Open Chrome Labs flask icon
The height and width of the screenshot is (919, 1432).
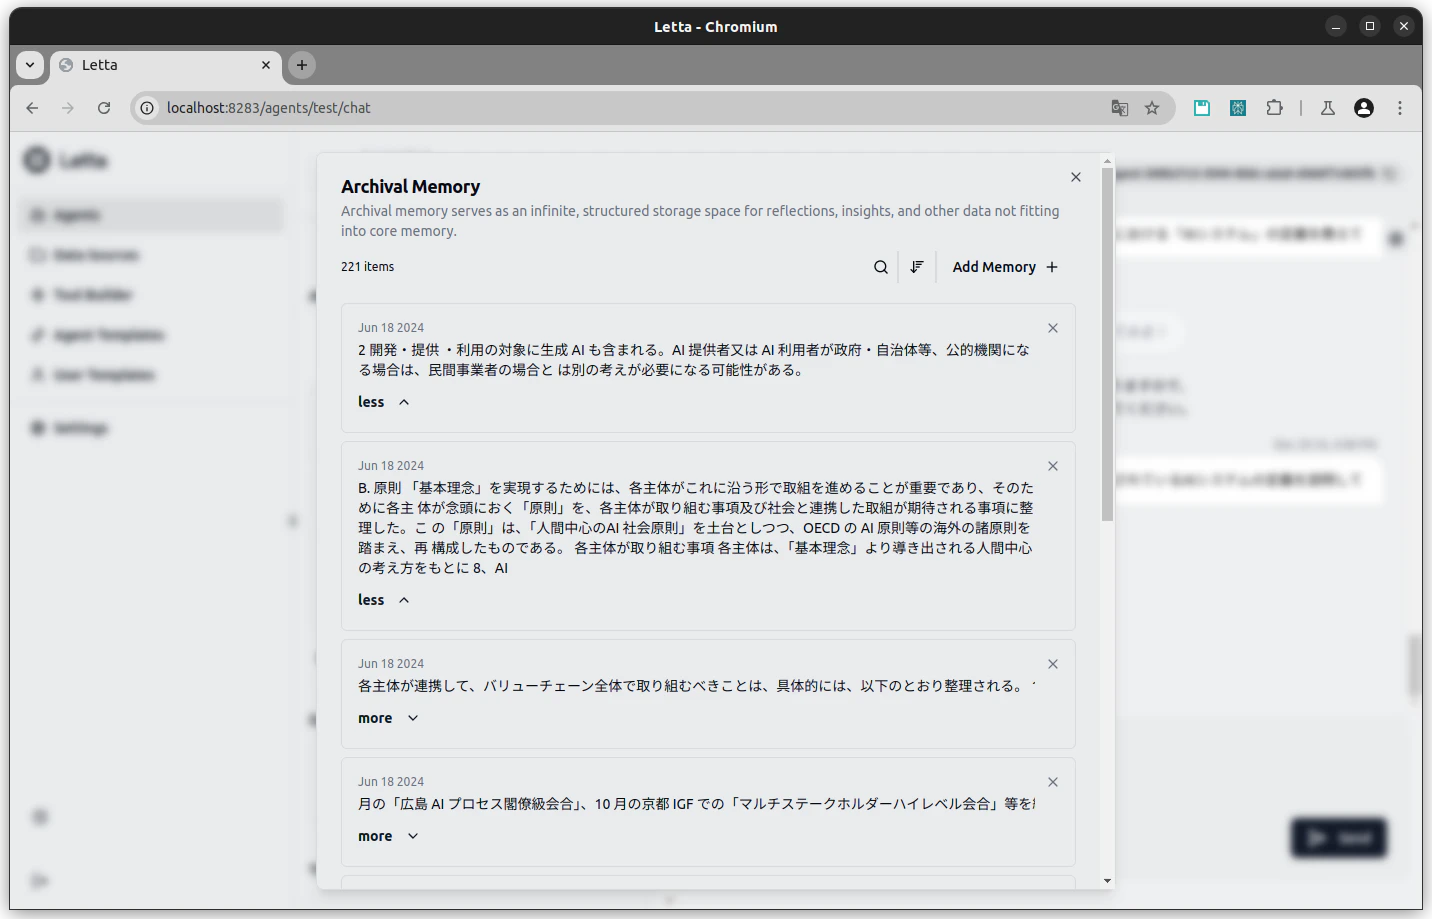[1328, 108]
